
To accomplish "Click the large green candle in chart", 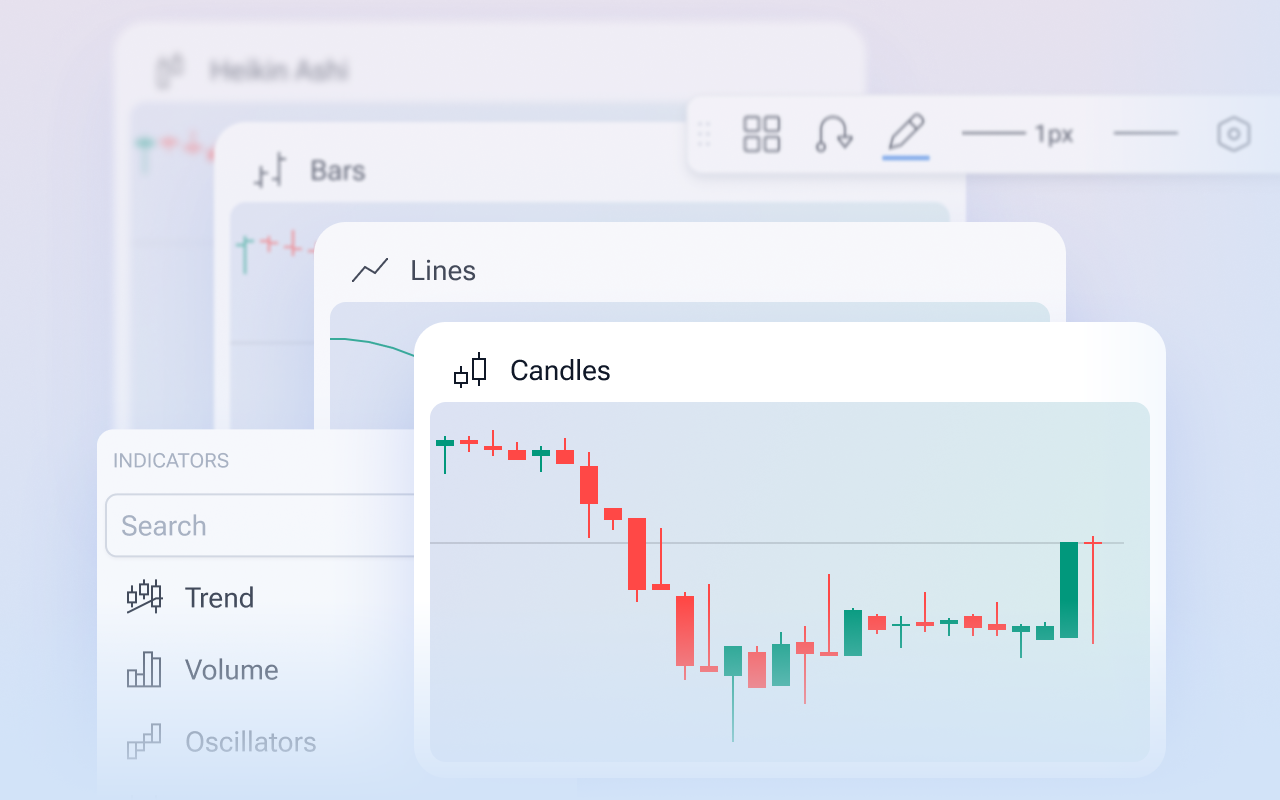I will (x=1069, y=590).
